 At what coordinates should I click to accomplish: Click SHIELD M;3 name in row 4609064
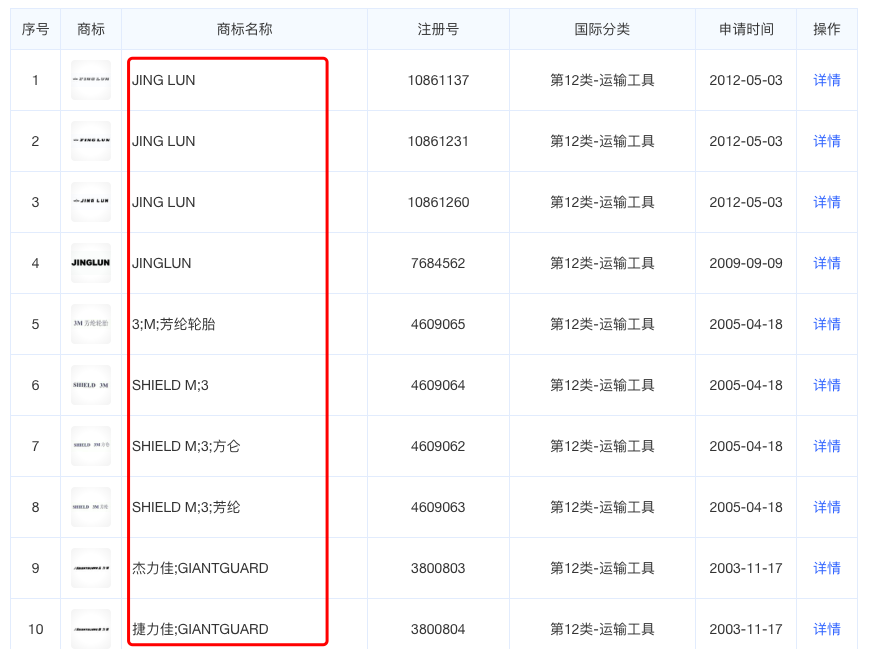[170, 385]
